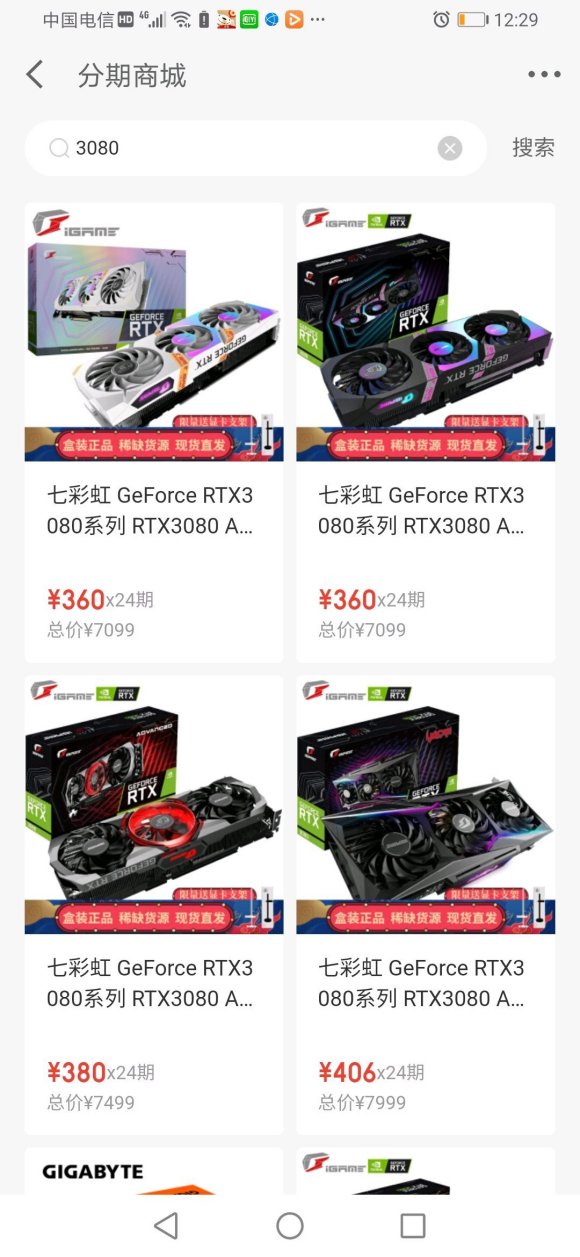The height and width of the screenshot is (1257, 580).
Task: Tap the Android home circle button
Action: click(290, 1225)
